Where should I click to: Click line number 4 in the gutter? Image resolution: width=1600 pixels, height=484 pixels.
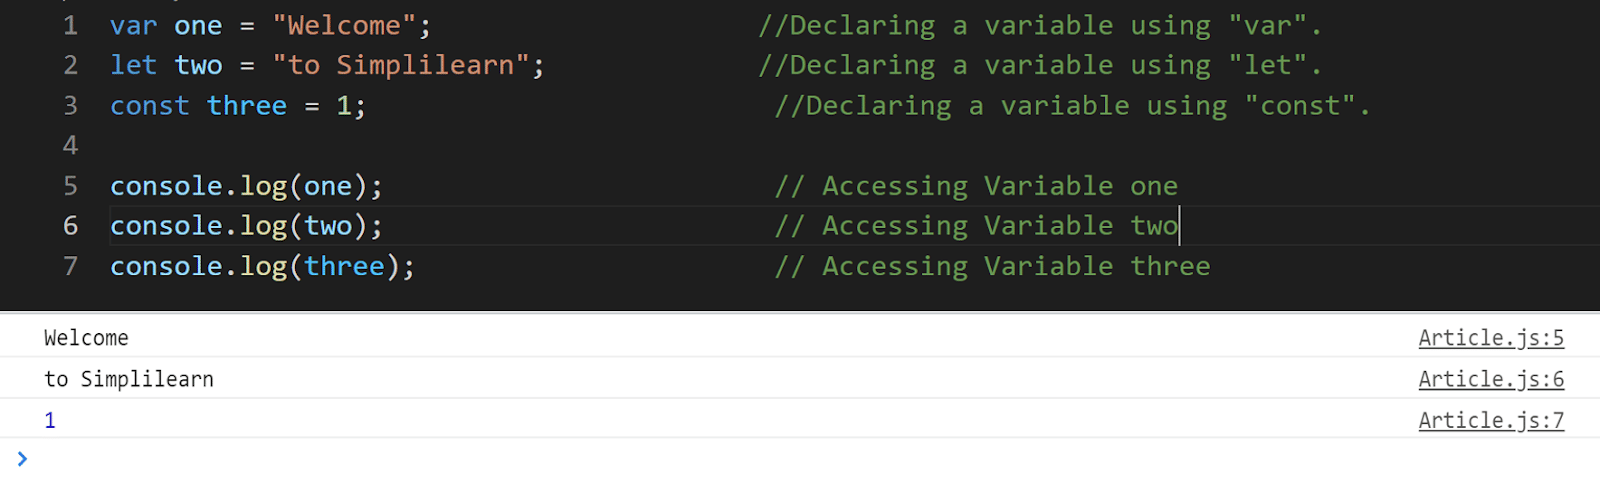[x=70, y=146]
